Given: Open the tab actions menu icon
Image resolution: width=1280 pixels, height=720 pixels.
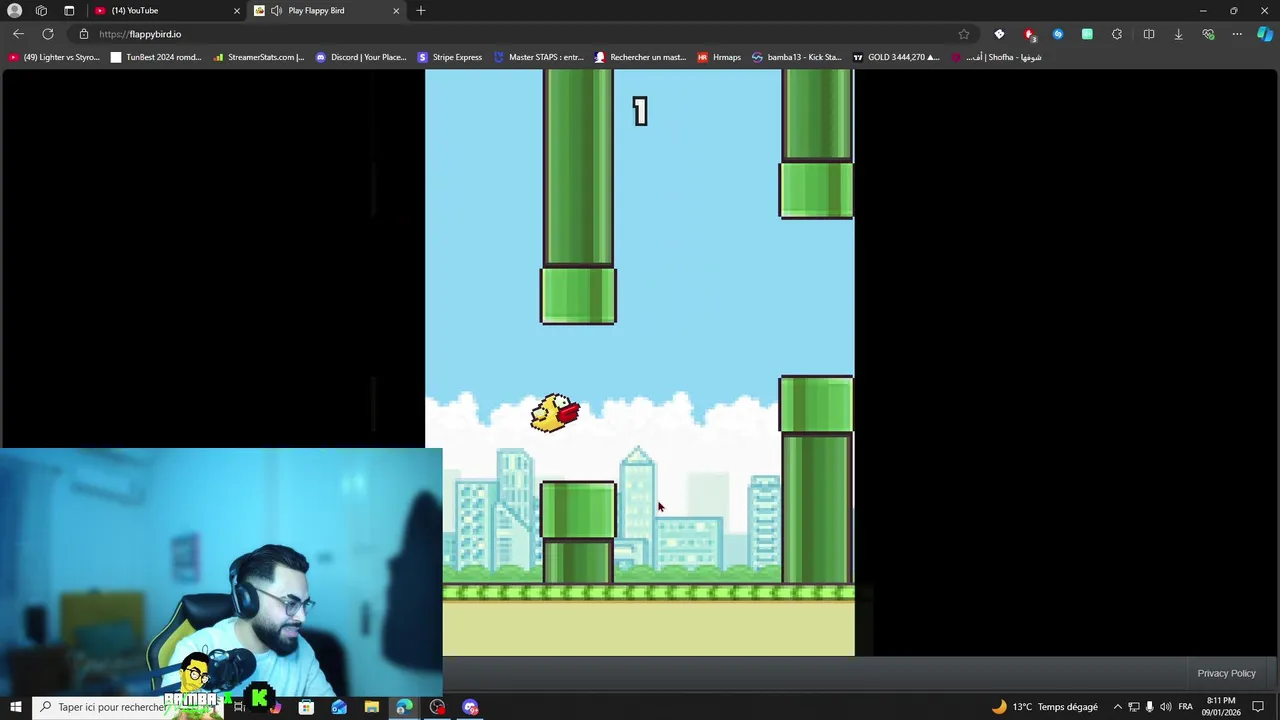Looking at the screenshot, I should point(69,10).
